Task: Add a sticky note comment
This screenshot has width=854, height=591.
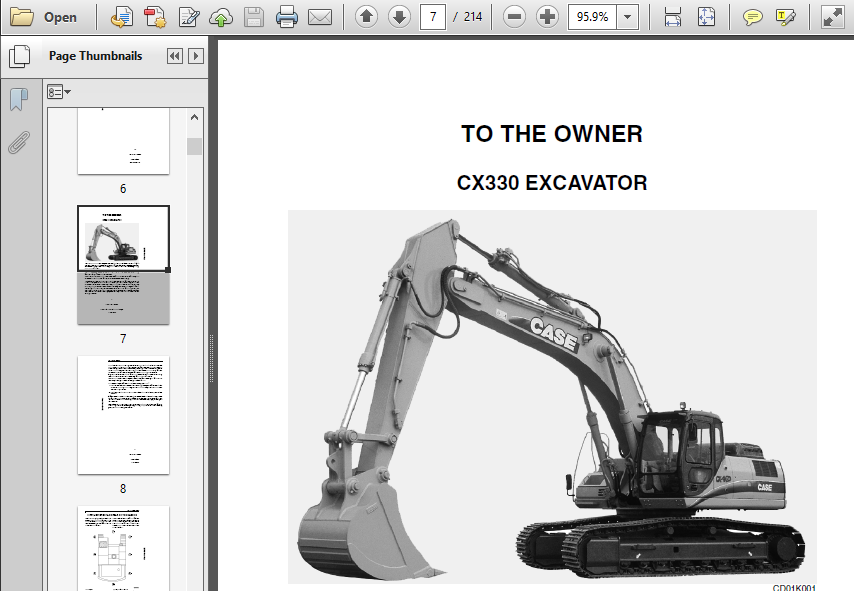Action: (752, 17)
